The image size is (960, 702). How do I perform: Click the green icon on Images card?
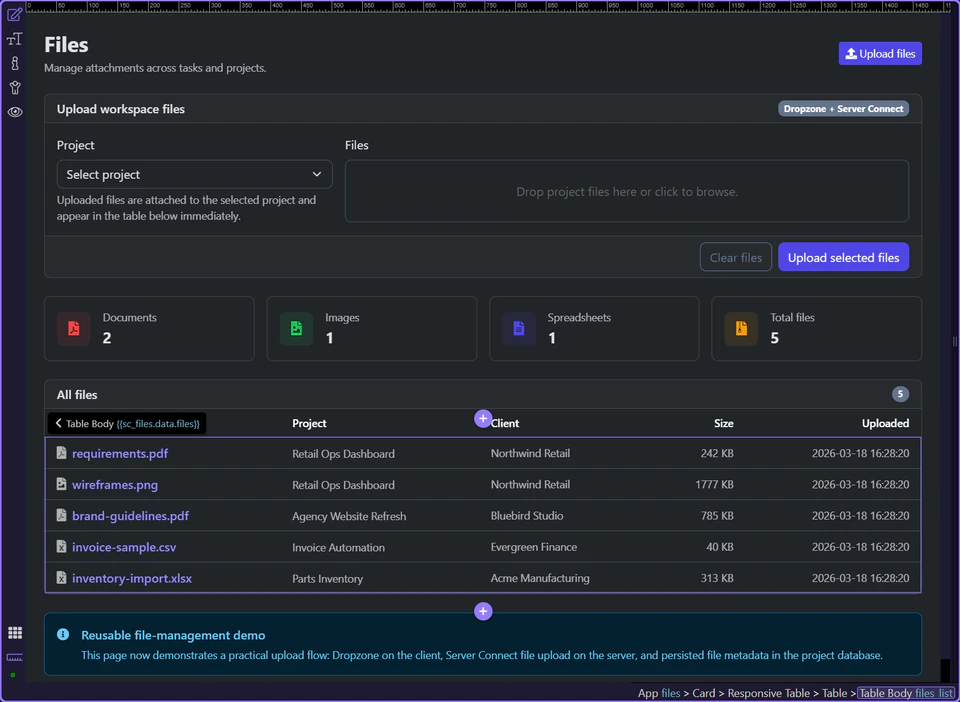296,328
